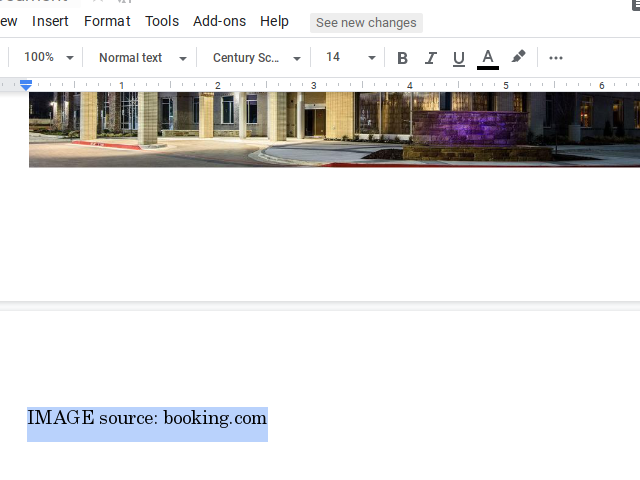Open the Format menu
The height and width of the screenshot is (480, 640).
click(107, 21)
